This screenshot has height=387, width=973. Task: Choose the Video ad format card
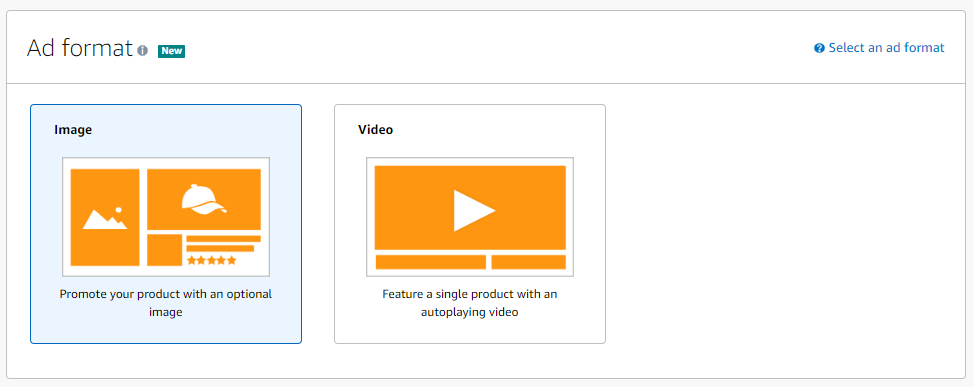pos(470,224)
